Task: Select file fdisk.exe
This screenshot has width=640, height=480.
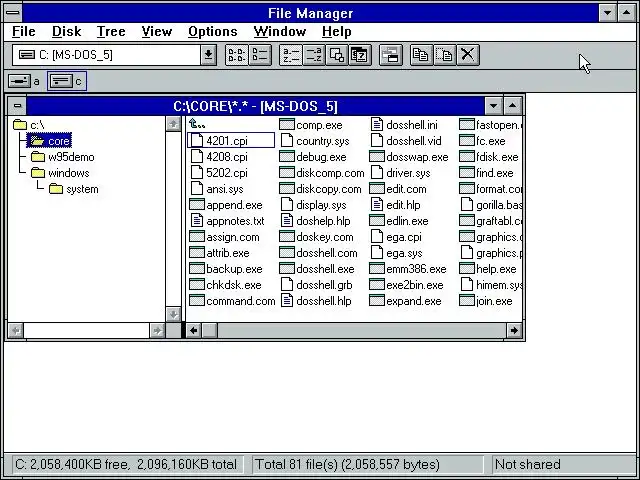Action: point(489,157)
